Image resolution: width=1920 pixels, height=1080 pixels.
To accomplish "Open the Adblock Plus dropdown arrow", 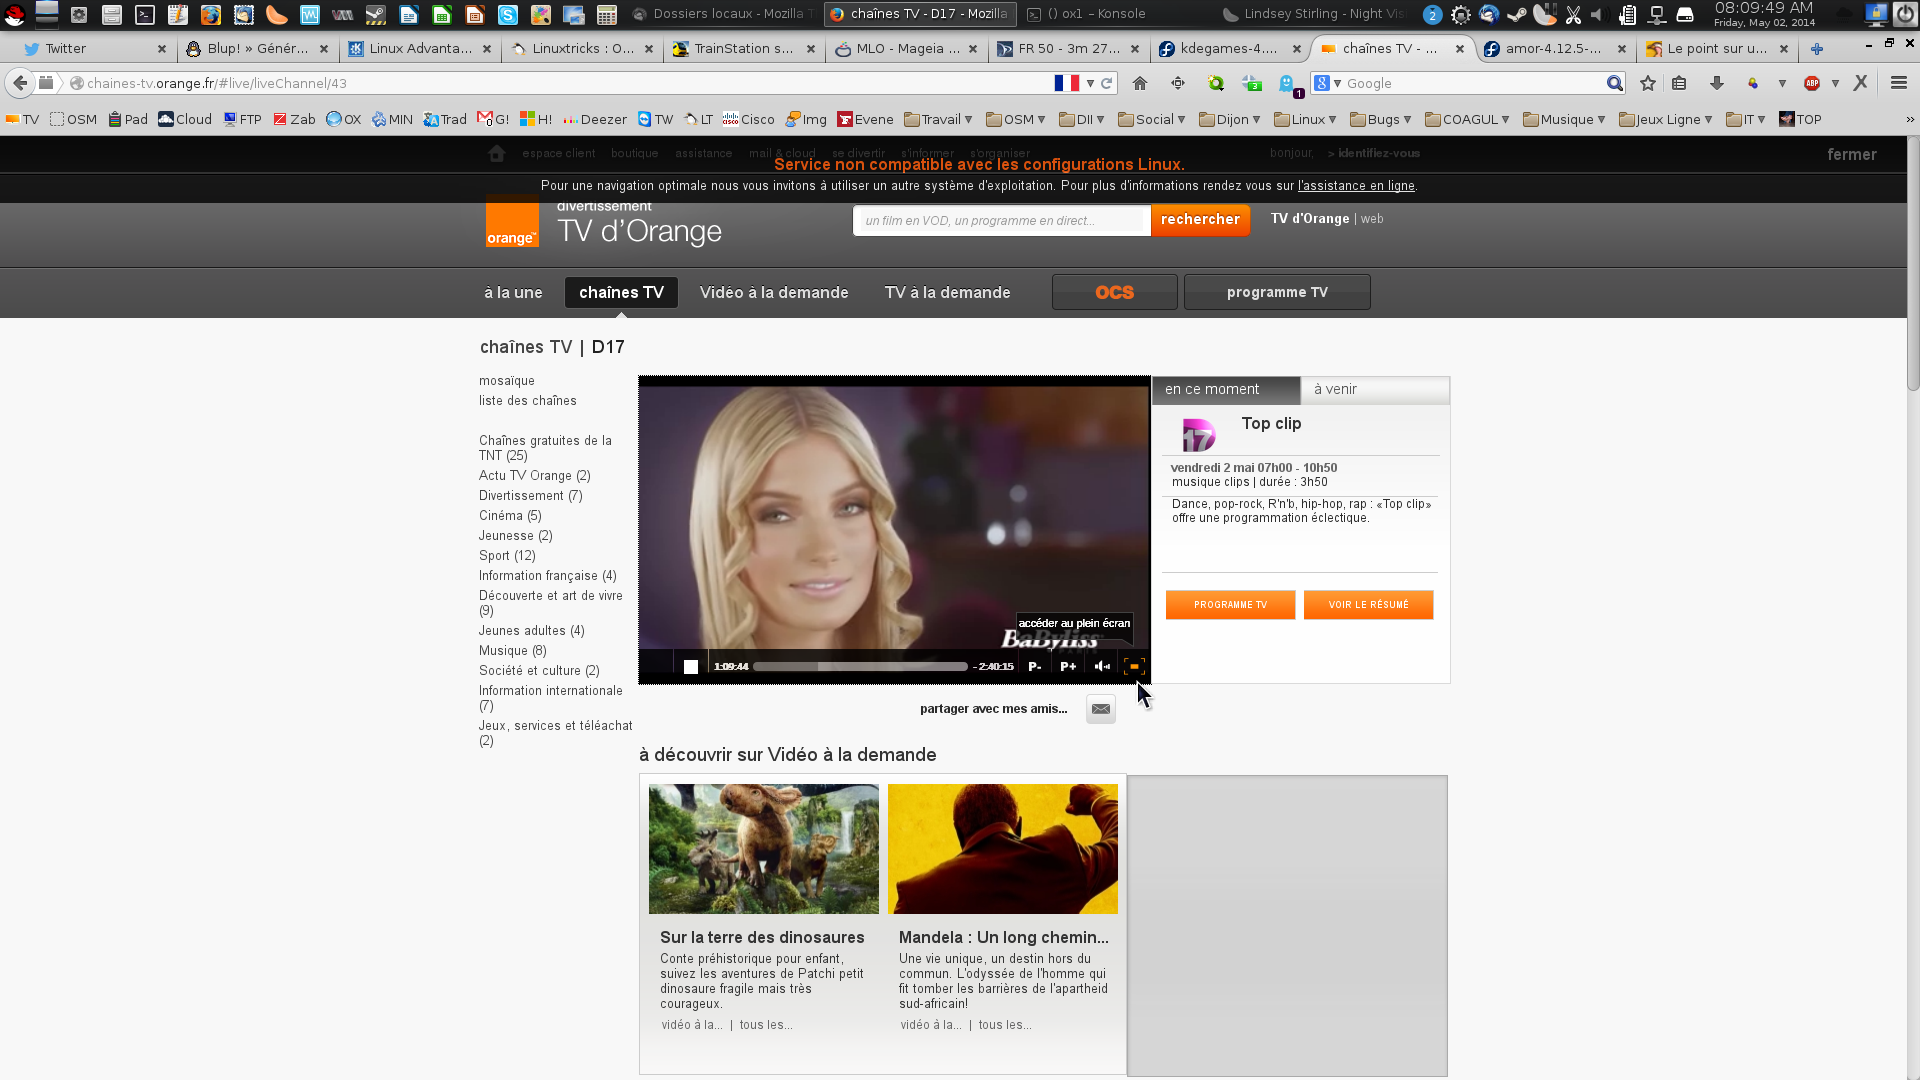I will click(1835, 84).
